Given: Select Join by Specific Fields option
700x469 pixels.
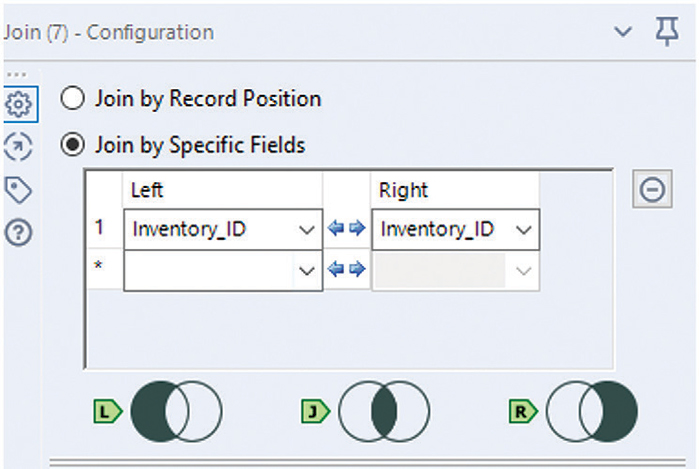Looking at the screenshot, I should coord(73,145).
